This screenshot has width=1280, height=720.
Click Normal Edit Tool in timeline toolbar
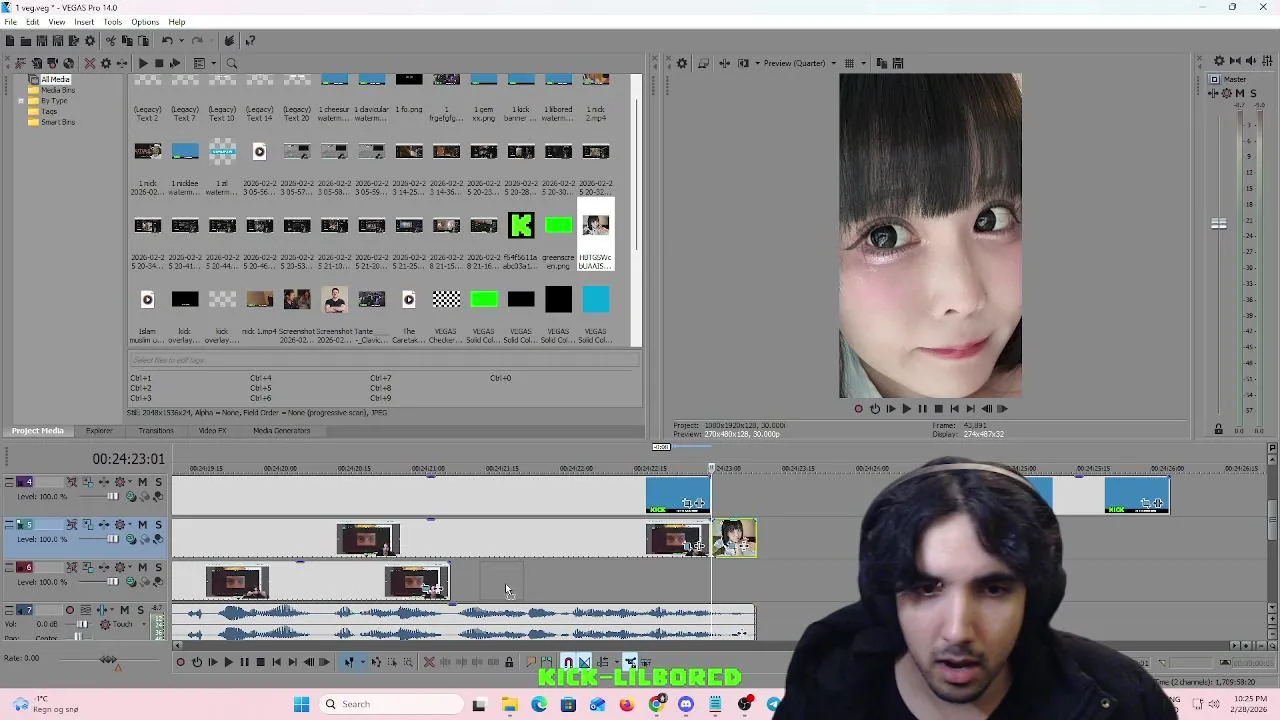coord(349,661)
